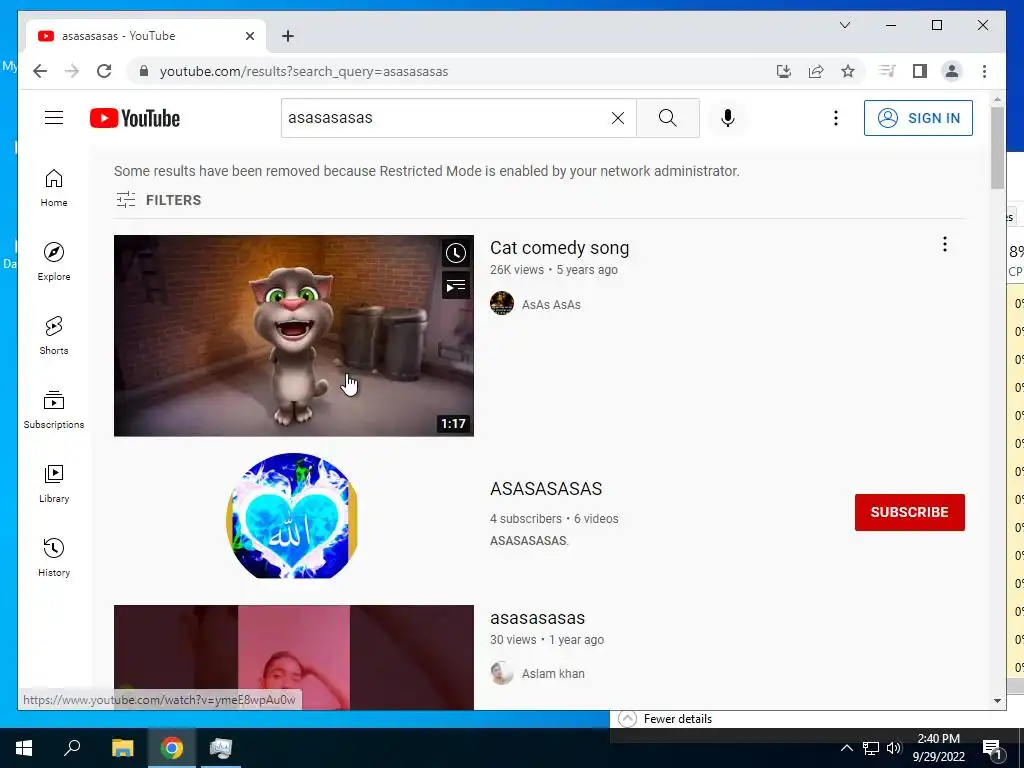Add Cat comedy song to Watch Later
1024x768 pixels.
point(456,253)
